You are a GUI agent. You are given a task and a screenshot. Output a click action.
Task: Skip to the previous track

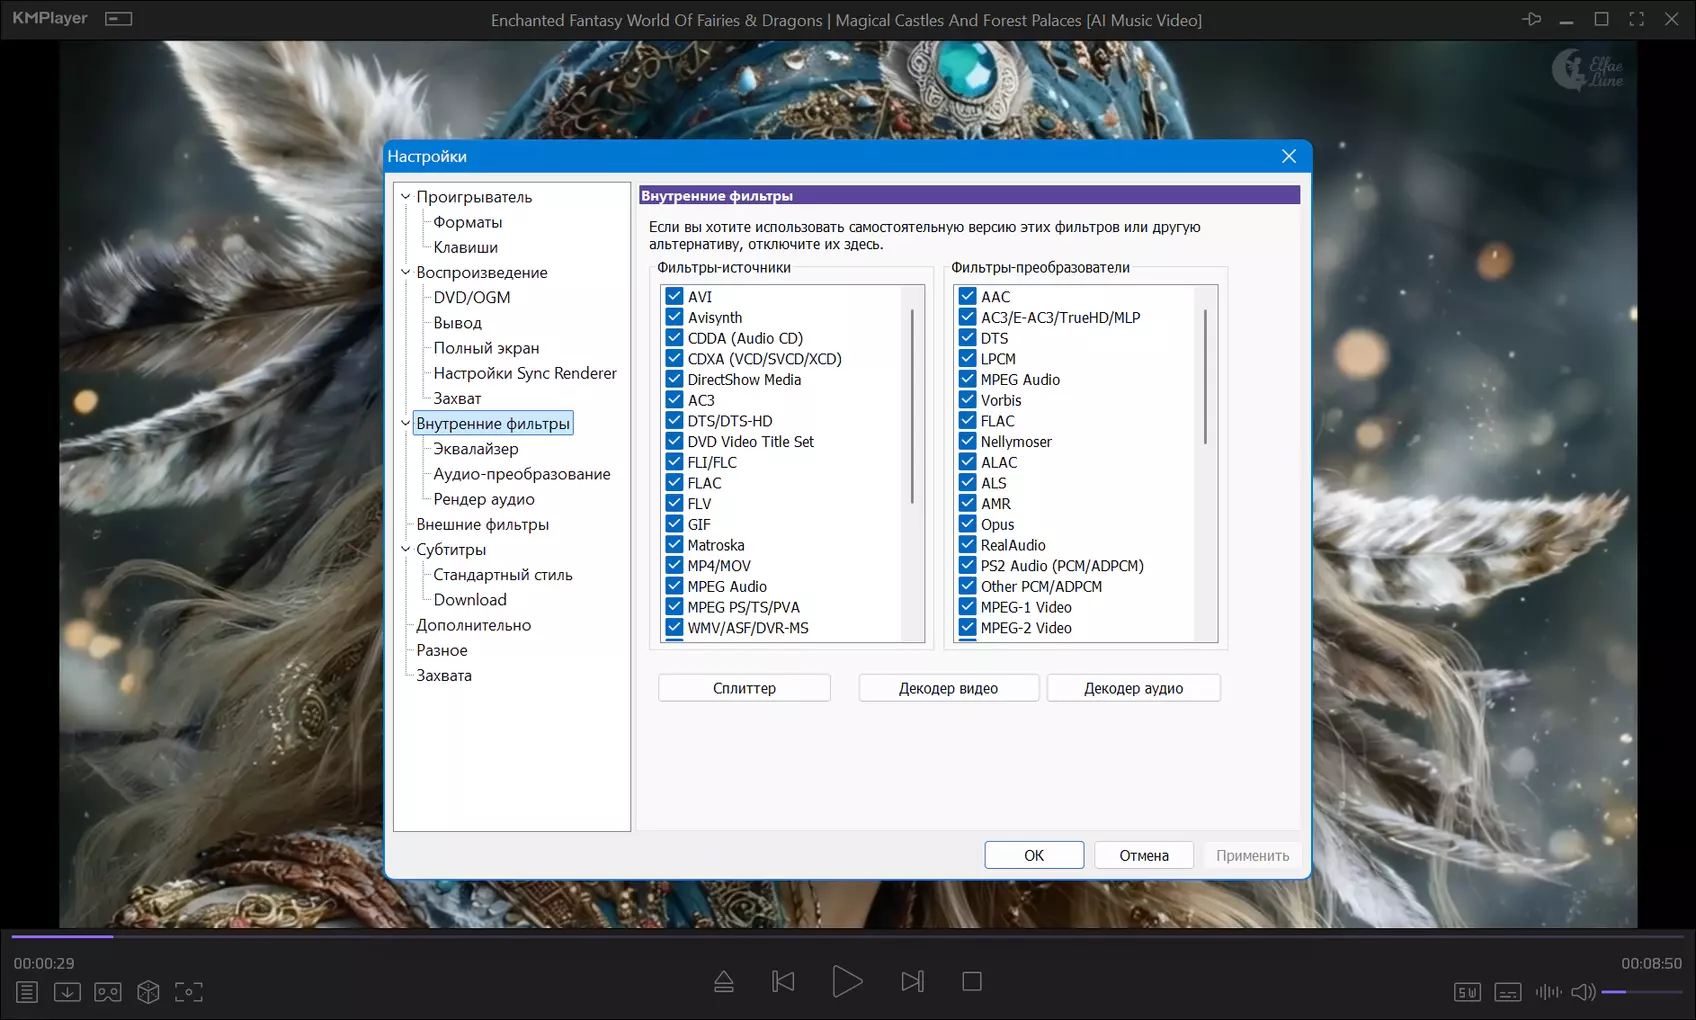[x=784, y=982]
